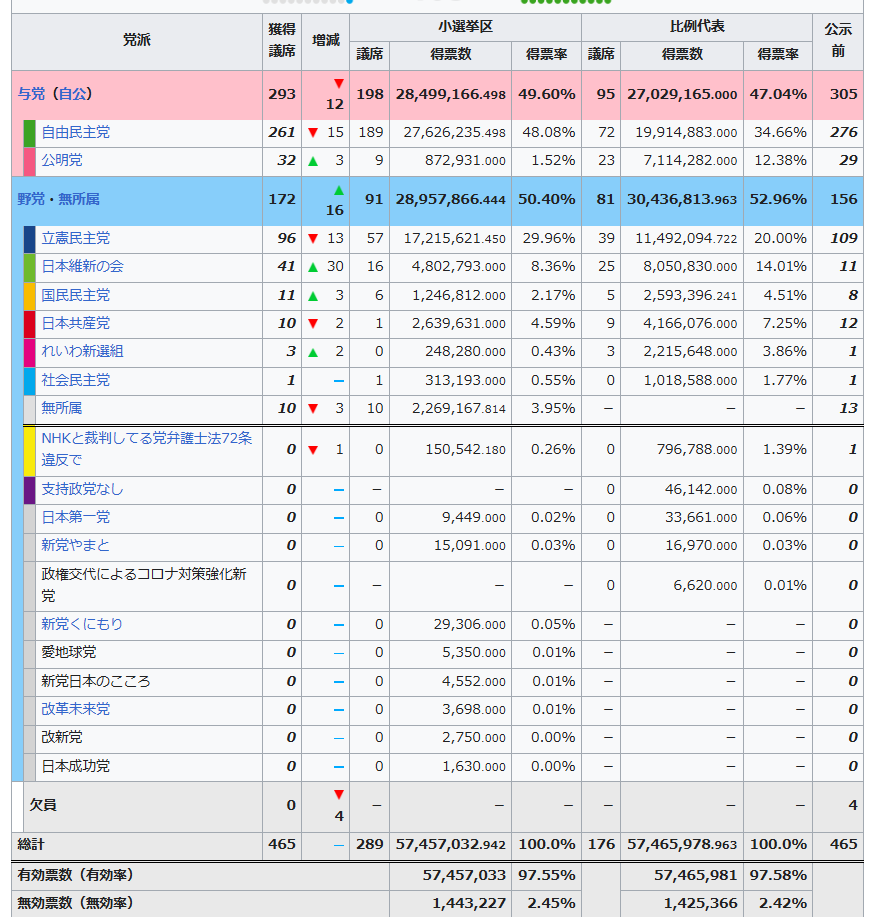Open the 新党やまと link
The width and height of the screenshot is (888, 917).
[x=75, y=546]
